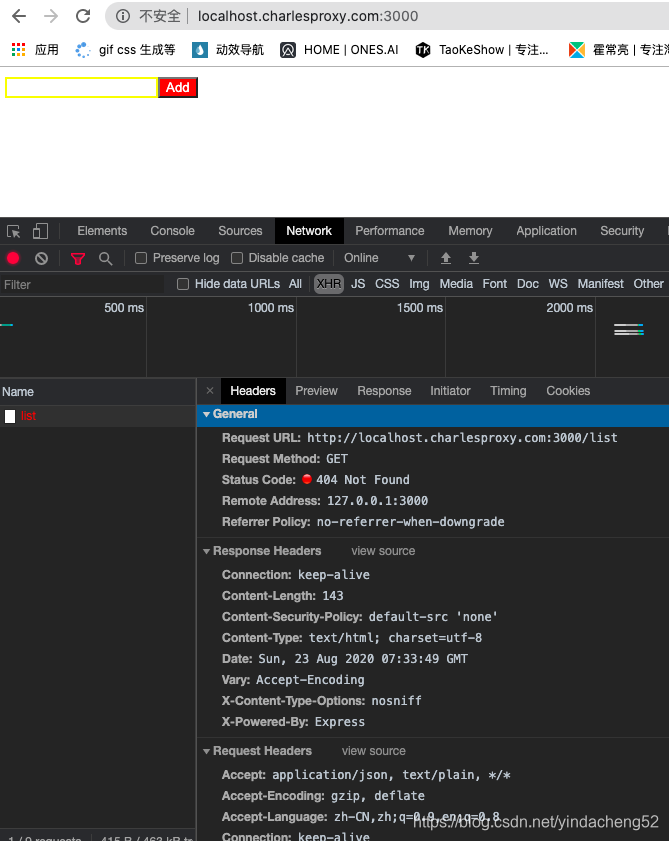Switch to the Application tab
669x841 pixels.
tap(546, 231)
